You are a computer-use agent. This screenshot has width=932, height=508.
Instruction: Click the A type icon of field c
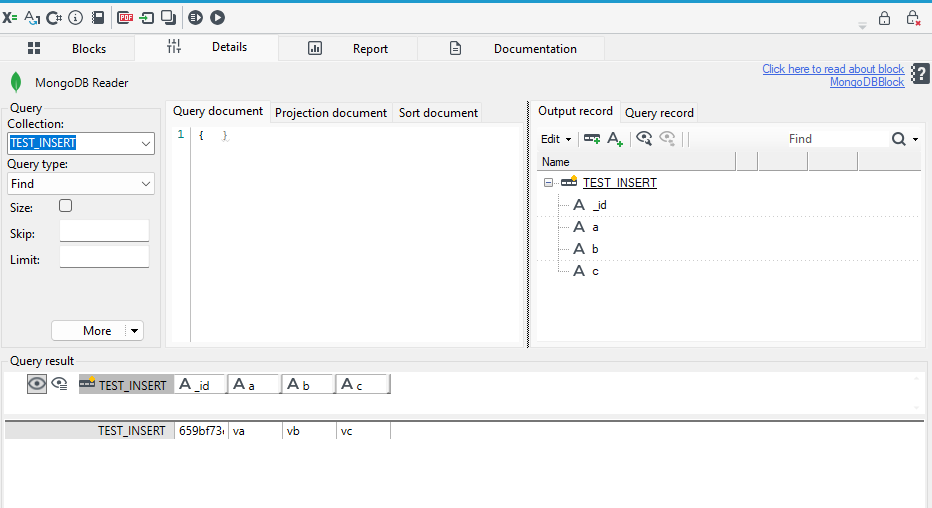[x=579, y=271]
